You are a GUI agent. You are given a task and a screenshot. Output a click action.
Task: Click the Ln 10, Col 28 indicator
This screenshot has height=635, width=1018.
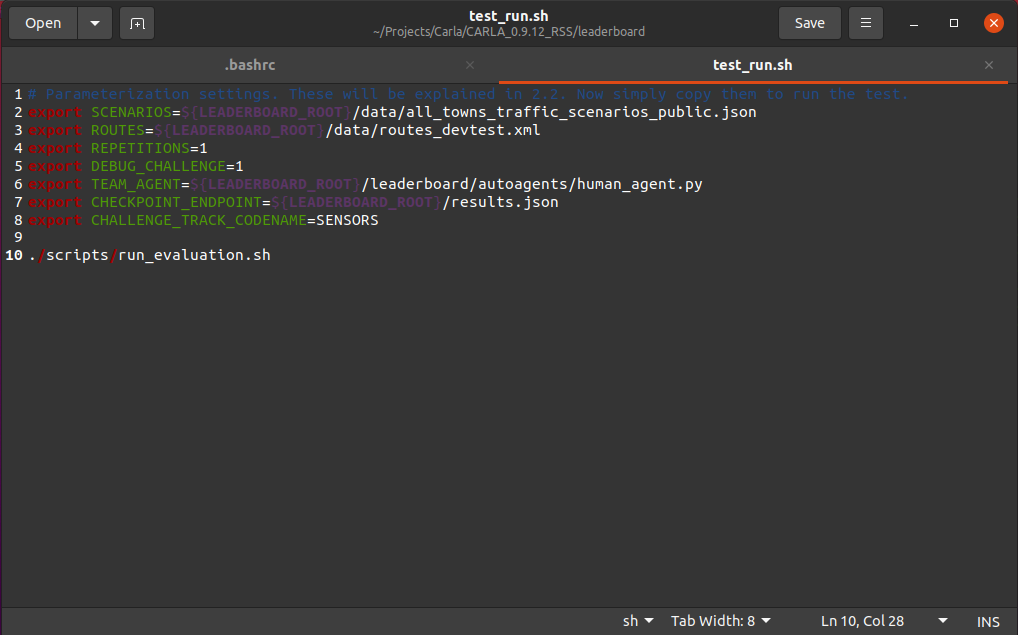pyautogui.click(x=862, y=620)
